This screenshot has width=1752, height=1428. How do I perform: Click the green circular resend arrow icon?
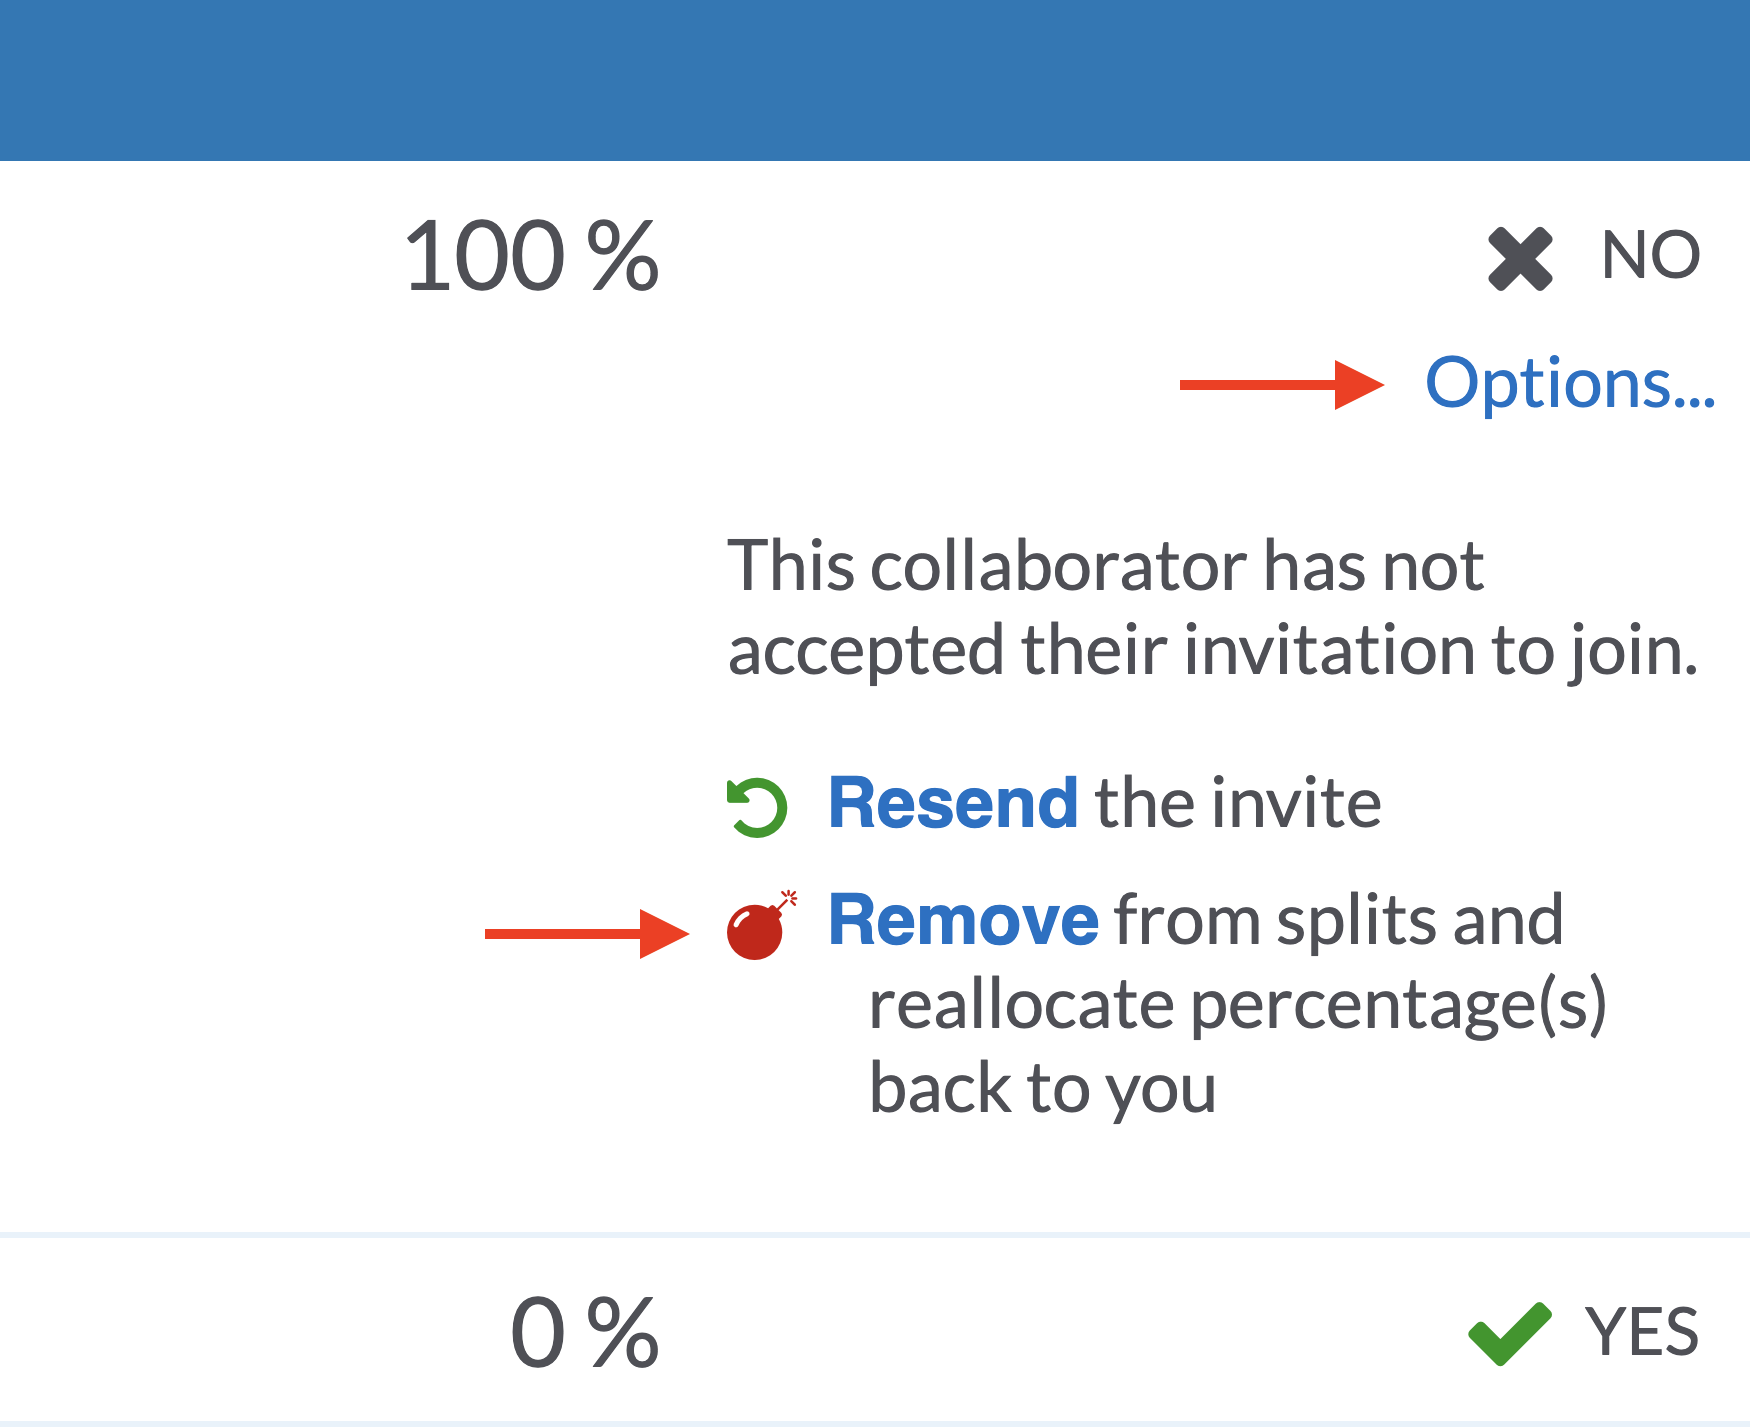(x=757, y=806)
